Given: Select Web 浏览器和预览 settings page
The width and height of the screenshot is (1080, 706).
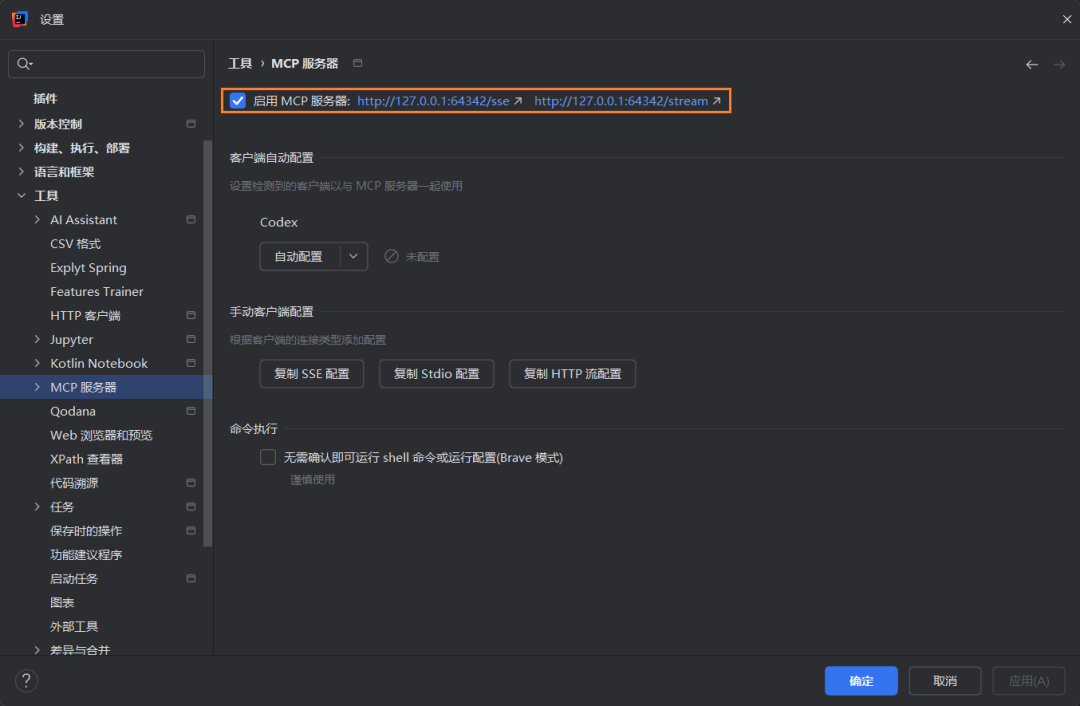Looking at the screenshot, I should coord(101,435).
